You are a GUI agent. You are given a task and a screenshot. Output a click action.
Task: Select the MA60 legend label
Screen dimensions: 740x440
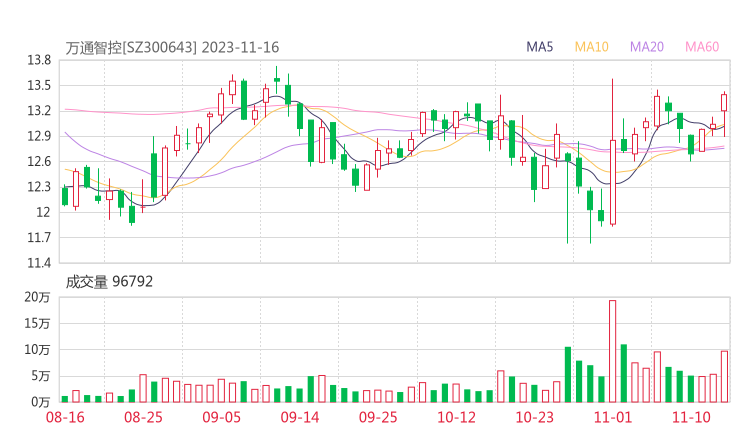coord(702,47)
